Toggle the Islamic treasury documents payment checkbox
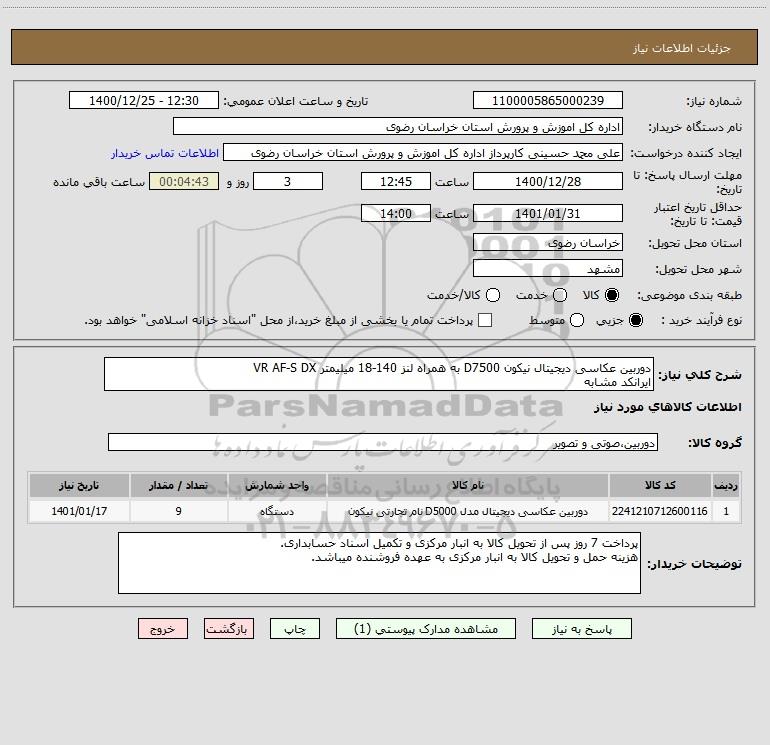The height and width of the screenshot is (745, 770). coord(485,320)
